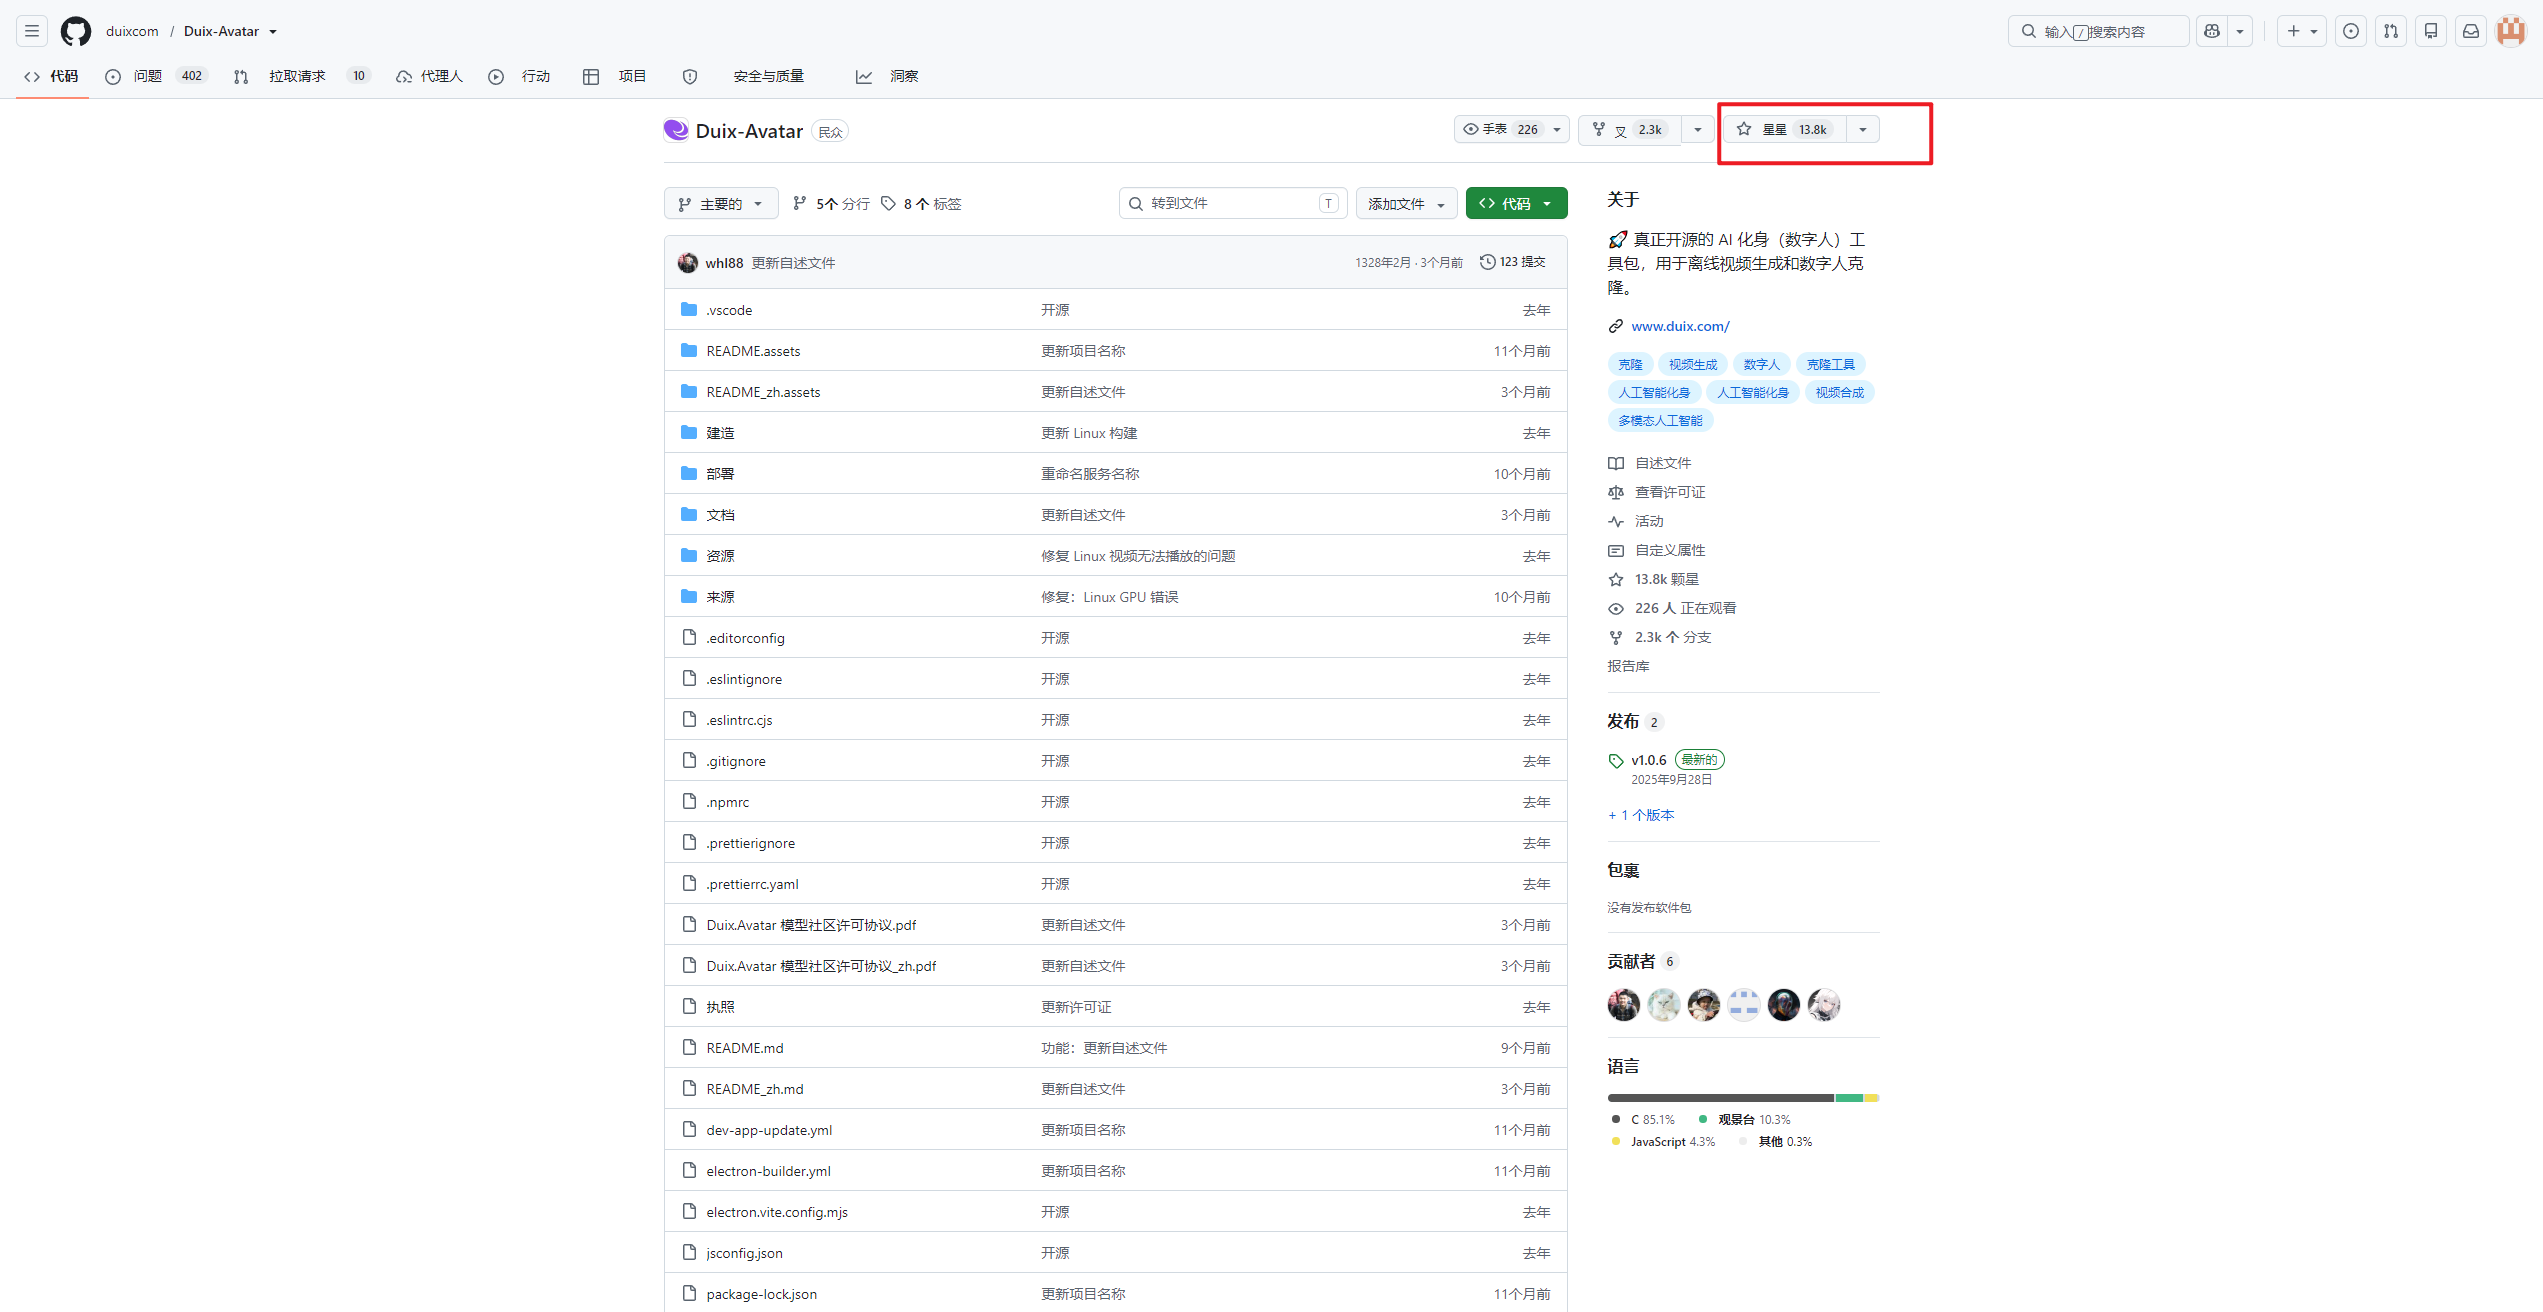Open the electron-builder.yml file

[768, 1171]
